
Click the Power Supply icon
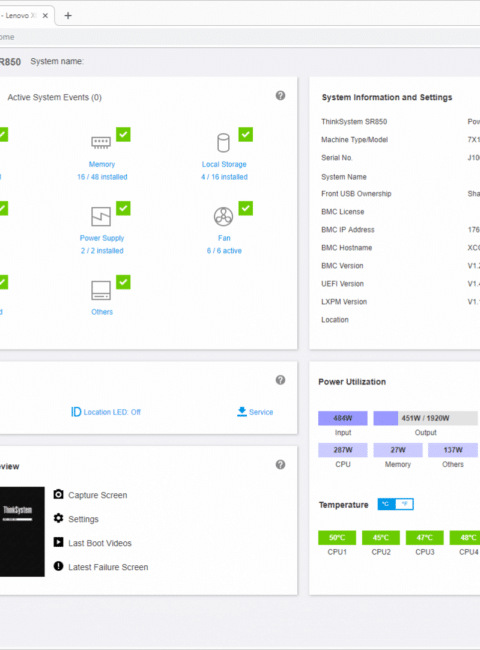pos(101,216)
